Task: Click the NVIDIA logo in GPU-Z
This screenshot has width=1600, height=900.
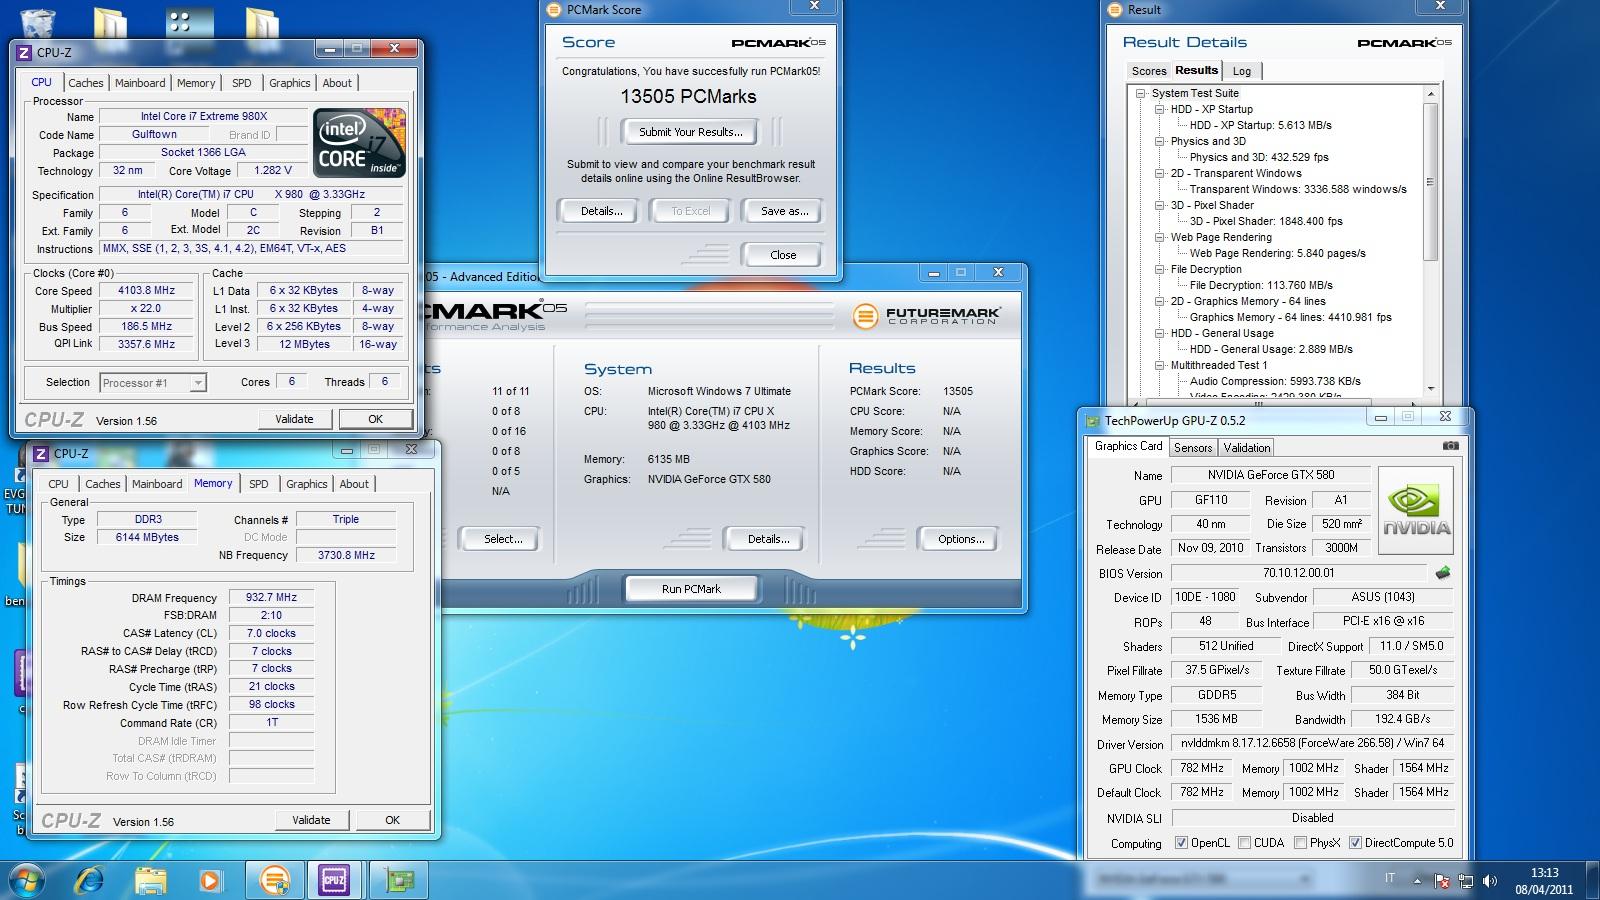Action: tap(1416, 512)
